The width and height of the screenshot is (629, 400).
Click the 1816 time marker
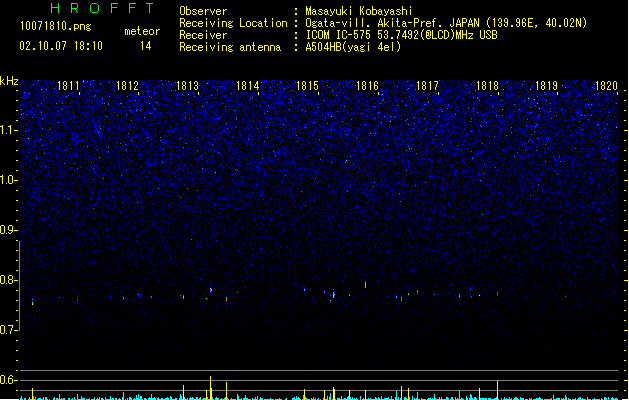coord(367,86)
